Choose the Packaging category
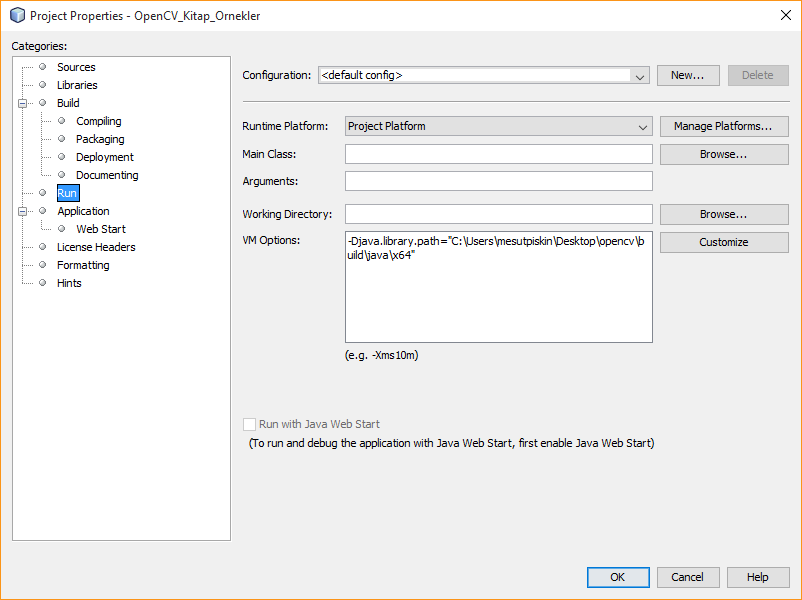802x600 pixels. (x=100, y=139)
